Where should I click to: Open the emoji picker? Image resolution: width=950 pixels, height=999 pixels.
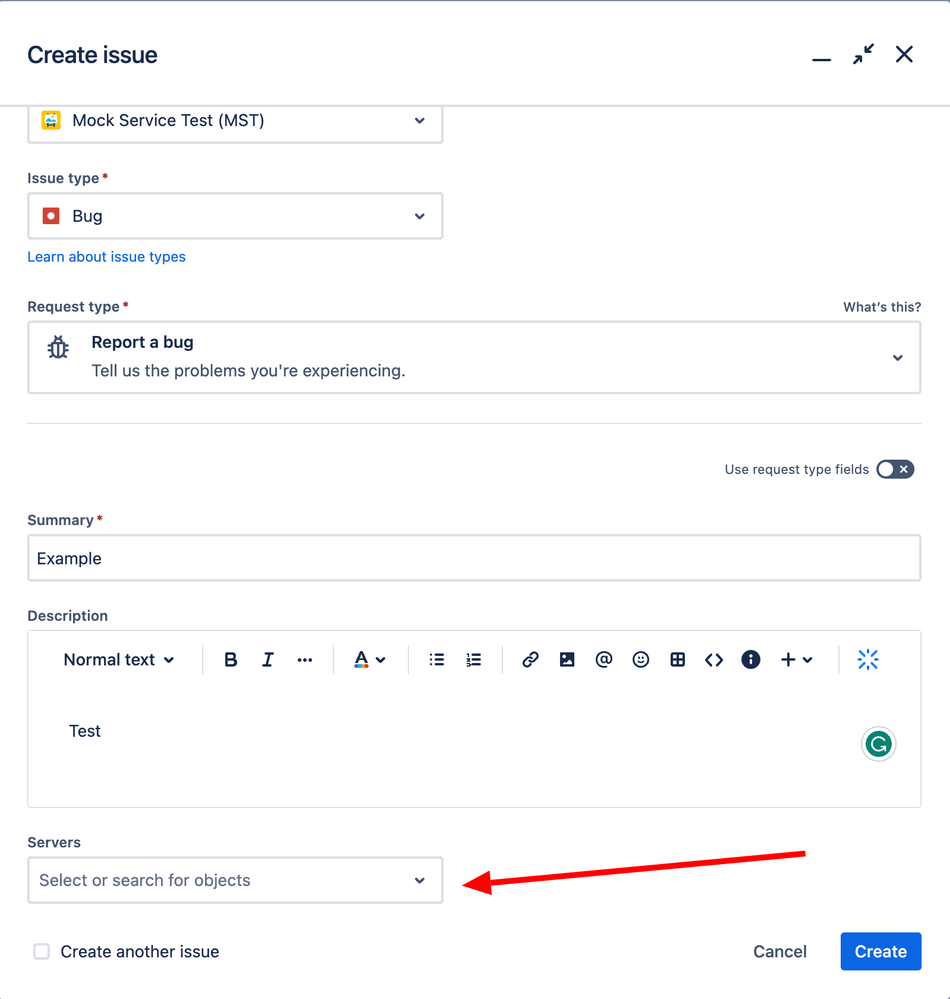click(x=640, y=659)
